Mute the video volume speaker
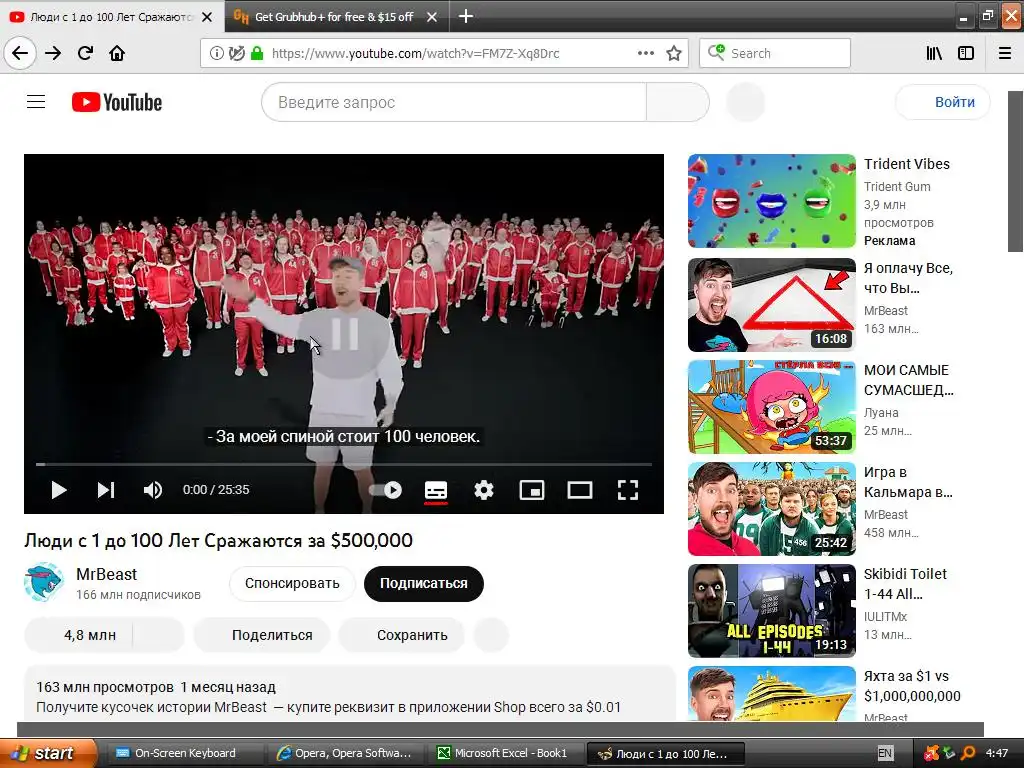 pos(153,490)
